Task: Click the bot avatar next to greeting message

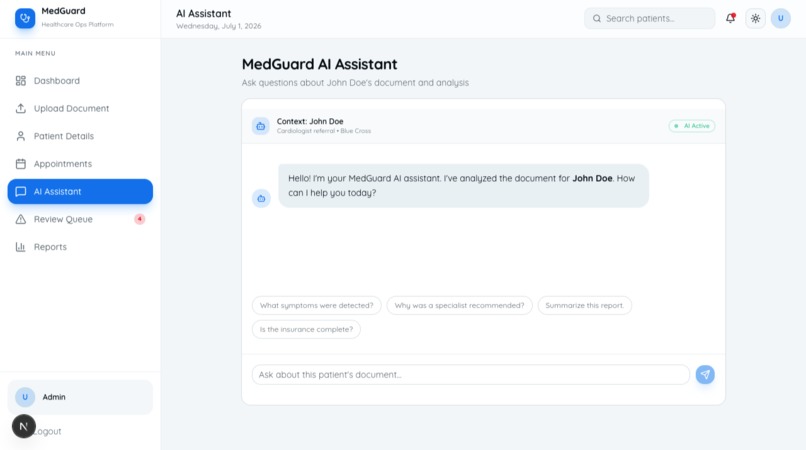Action: [x=261, y=199]
